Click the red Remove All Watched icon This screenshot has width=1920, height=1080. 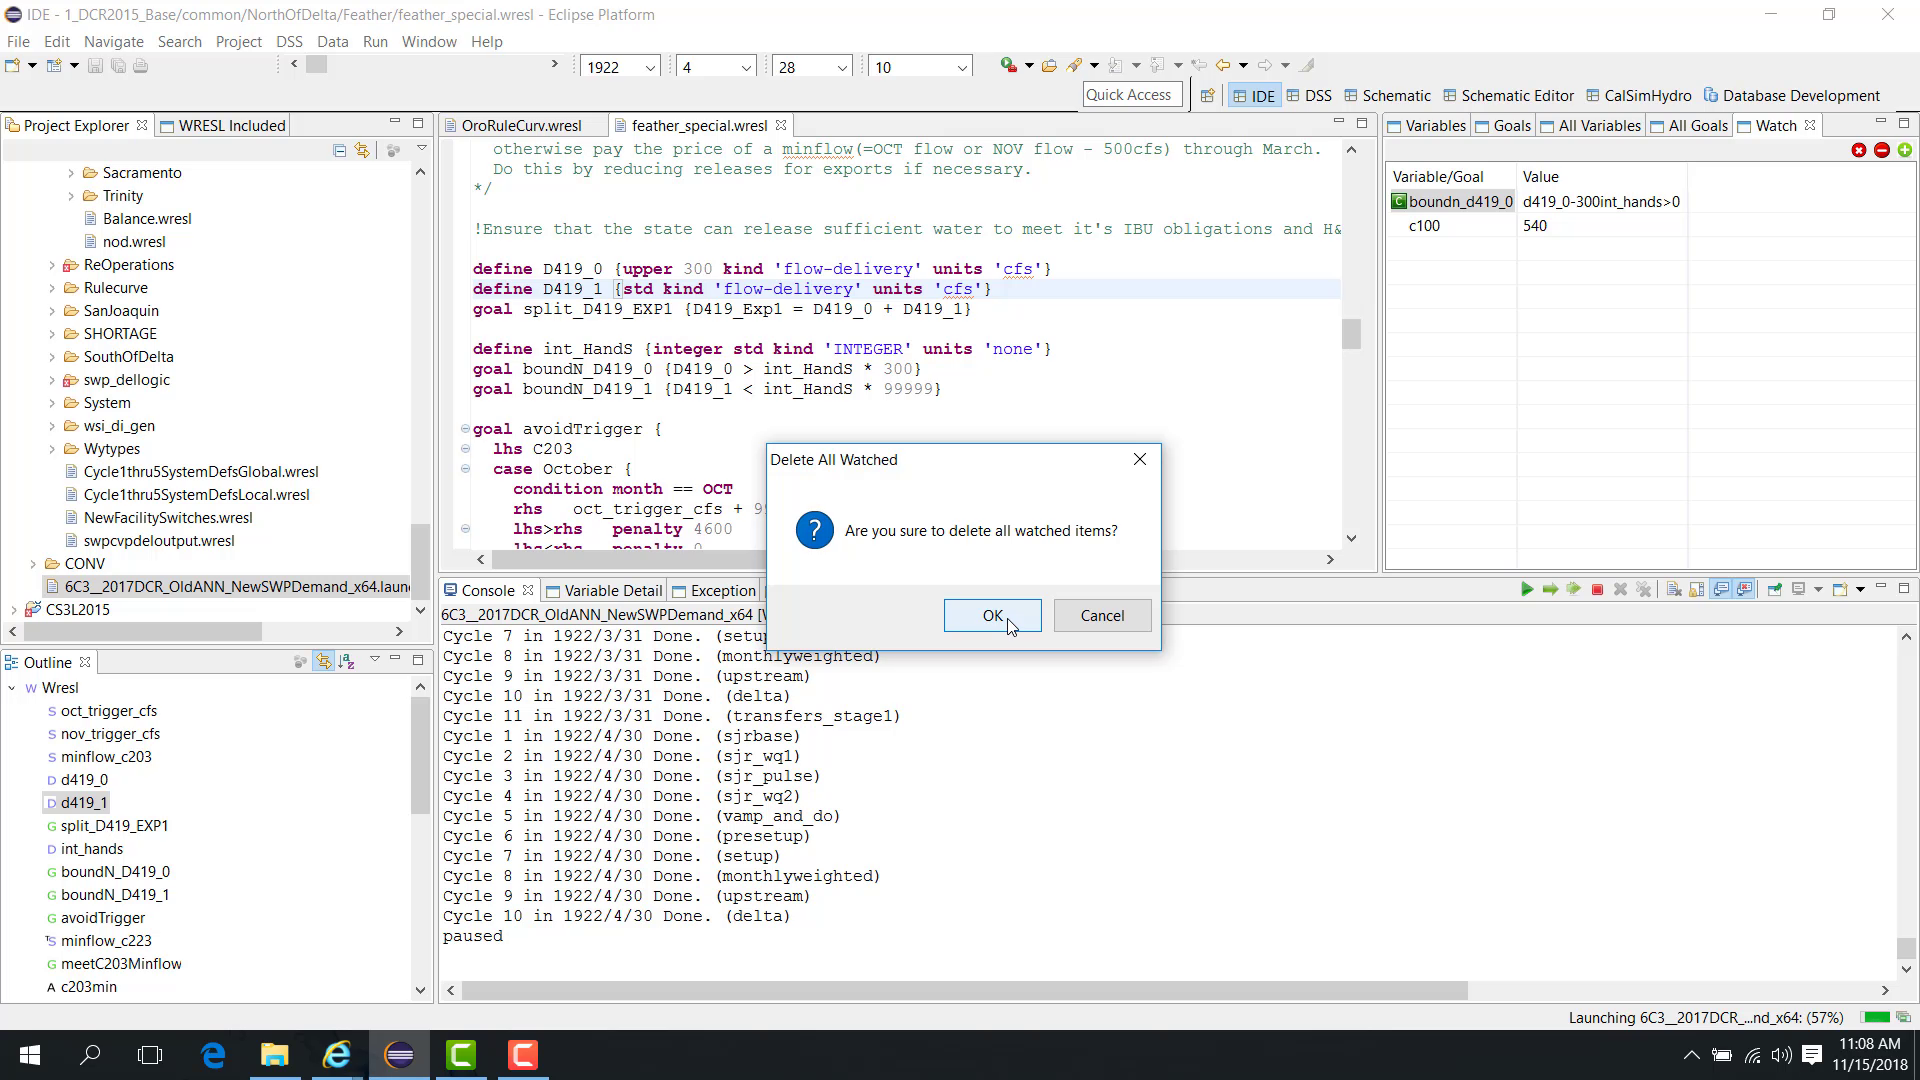(x=1859, y=149)
